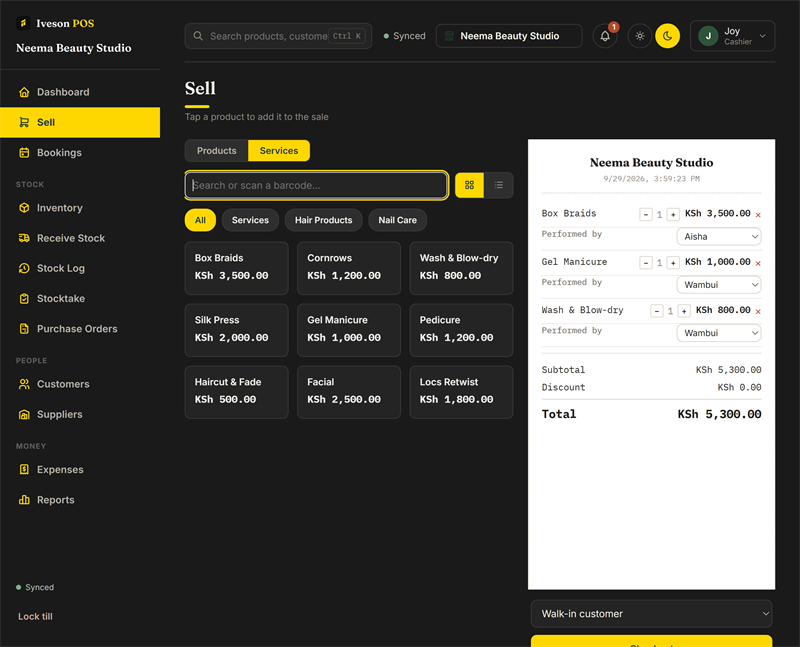Decrease Wash & Blow-dry quantity in receipt
Viewport: 800px width, 647px height.
pyautogui.click(x=657, y=311)
